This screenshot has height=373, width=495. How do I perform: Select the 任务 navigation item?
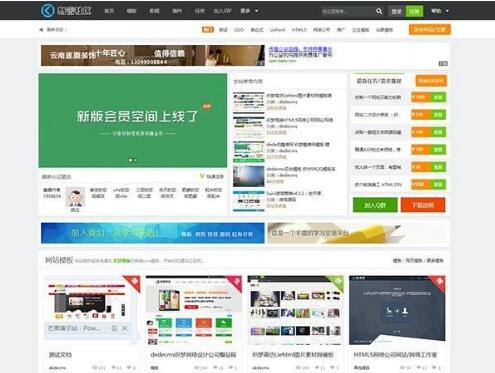coord(199,11)
